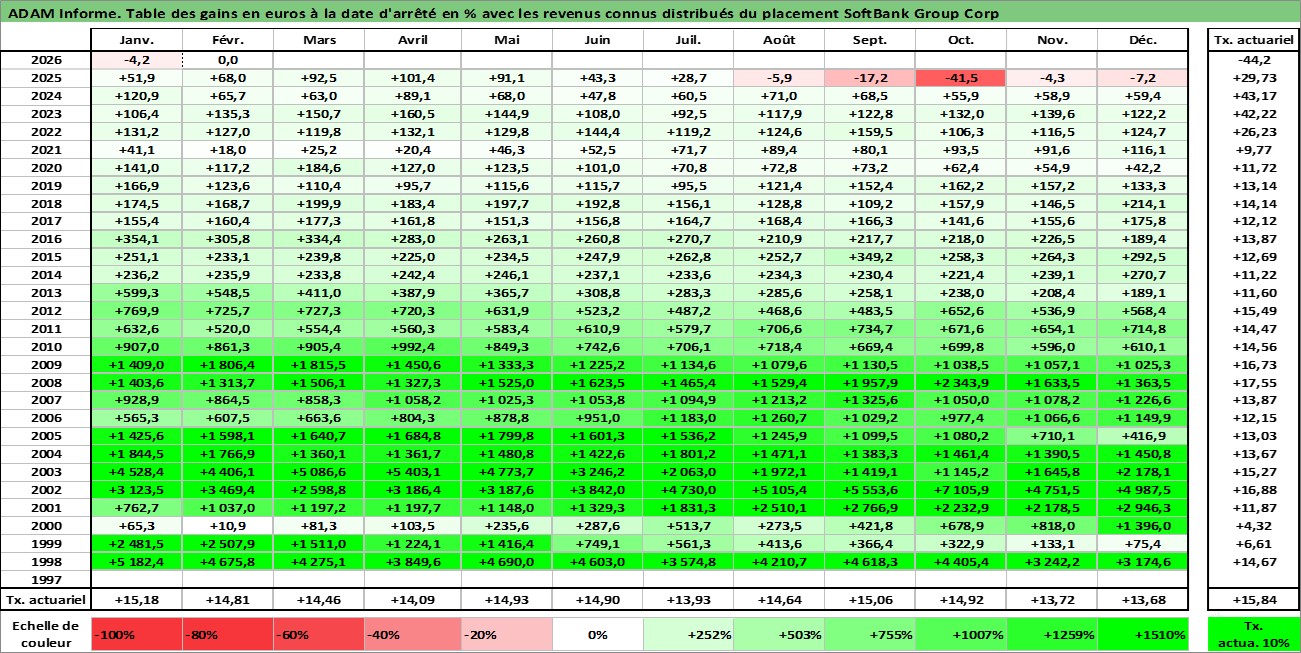The width and height of the screenshot is (1301, 653).
Task: Select the +5 403,1 cell in Avril 2003
Action: [x=415, y=472]
